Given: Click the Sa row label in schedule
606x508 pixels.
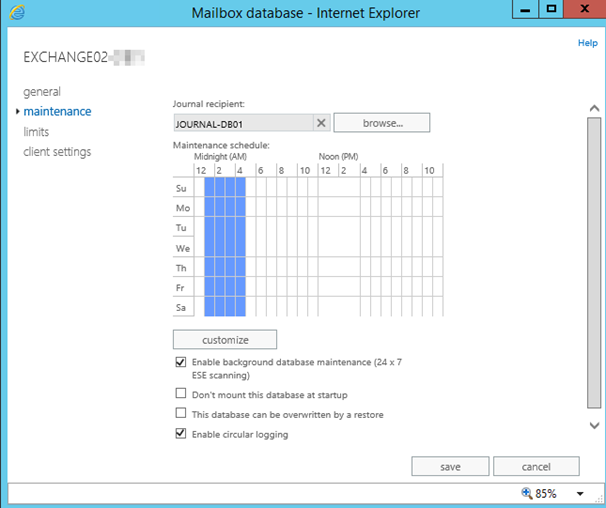Looking at the screenshot, I should click(181, 308).
